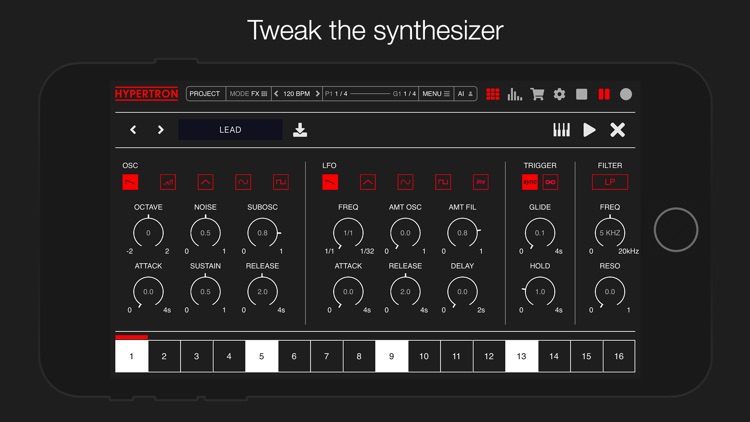Toggle sequencer step 7
Viewport: 750px width, 422px height.
coord(327,356)
